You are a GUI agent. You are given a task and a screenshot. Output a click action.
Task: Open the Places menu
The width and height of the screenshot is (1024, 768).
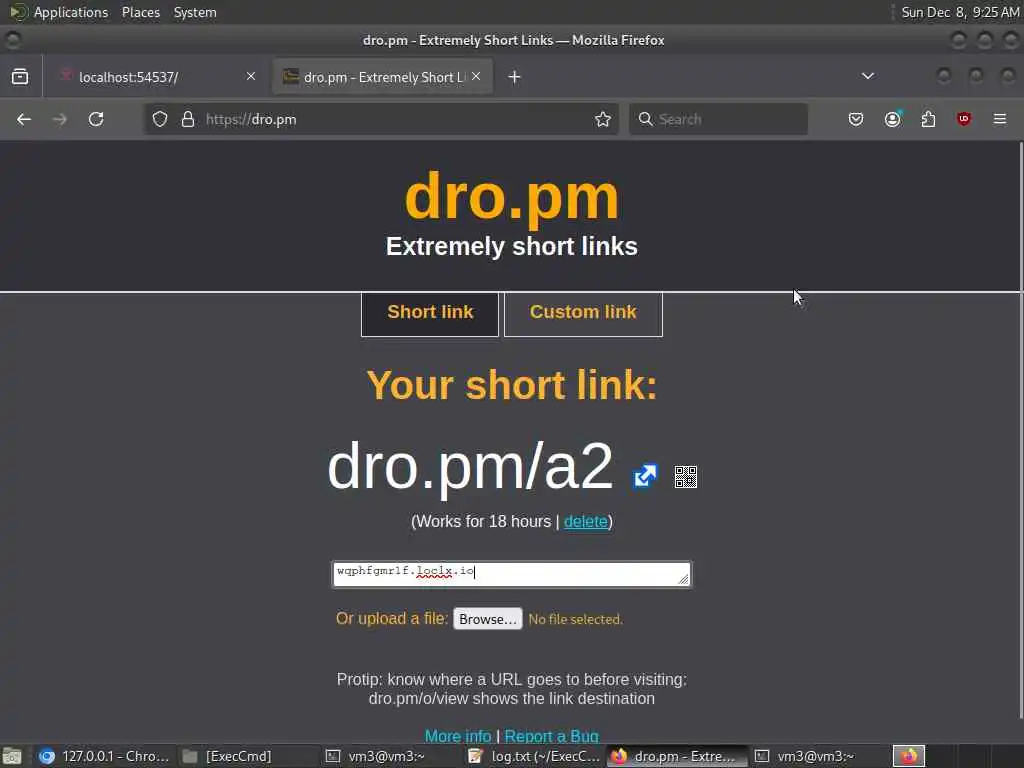140,12
